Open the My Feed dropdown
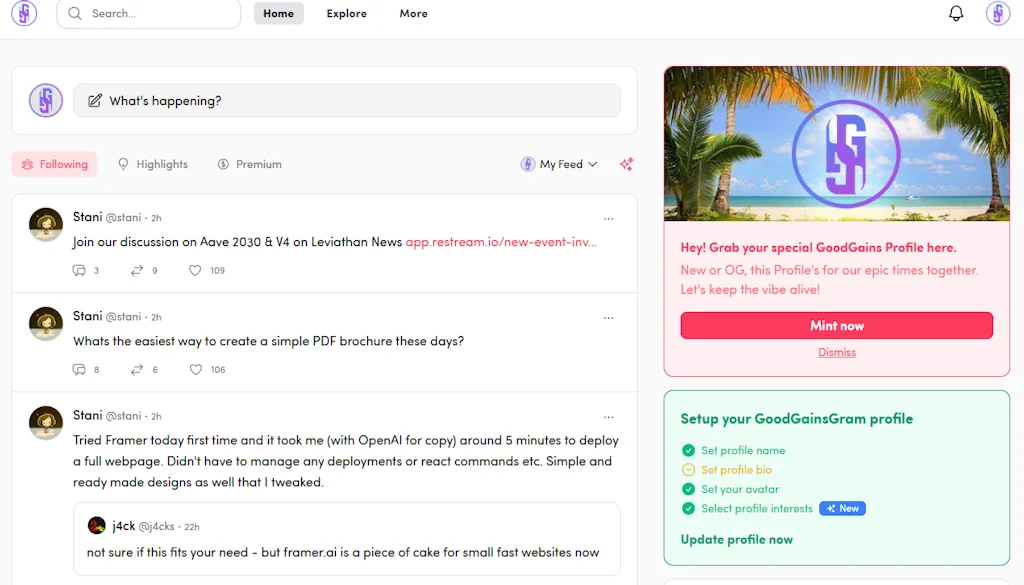The image size is (1024, 585). pyautogui.click(x=559, y=164)
